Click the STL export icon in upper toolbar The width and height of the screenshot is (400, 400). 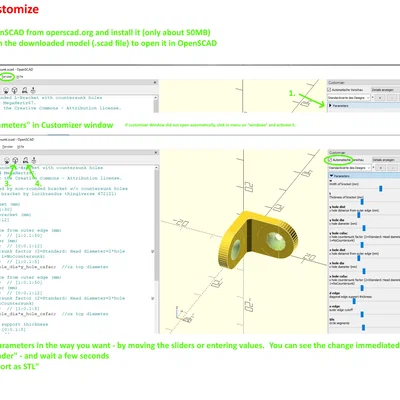(x=25, y=90)
